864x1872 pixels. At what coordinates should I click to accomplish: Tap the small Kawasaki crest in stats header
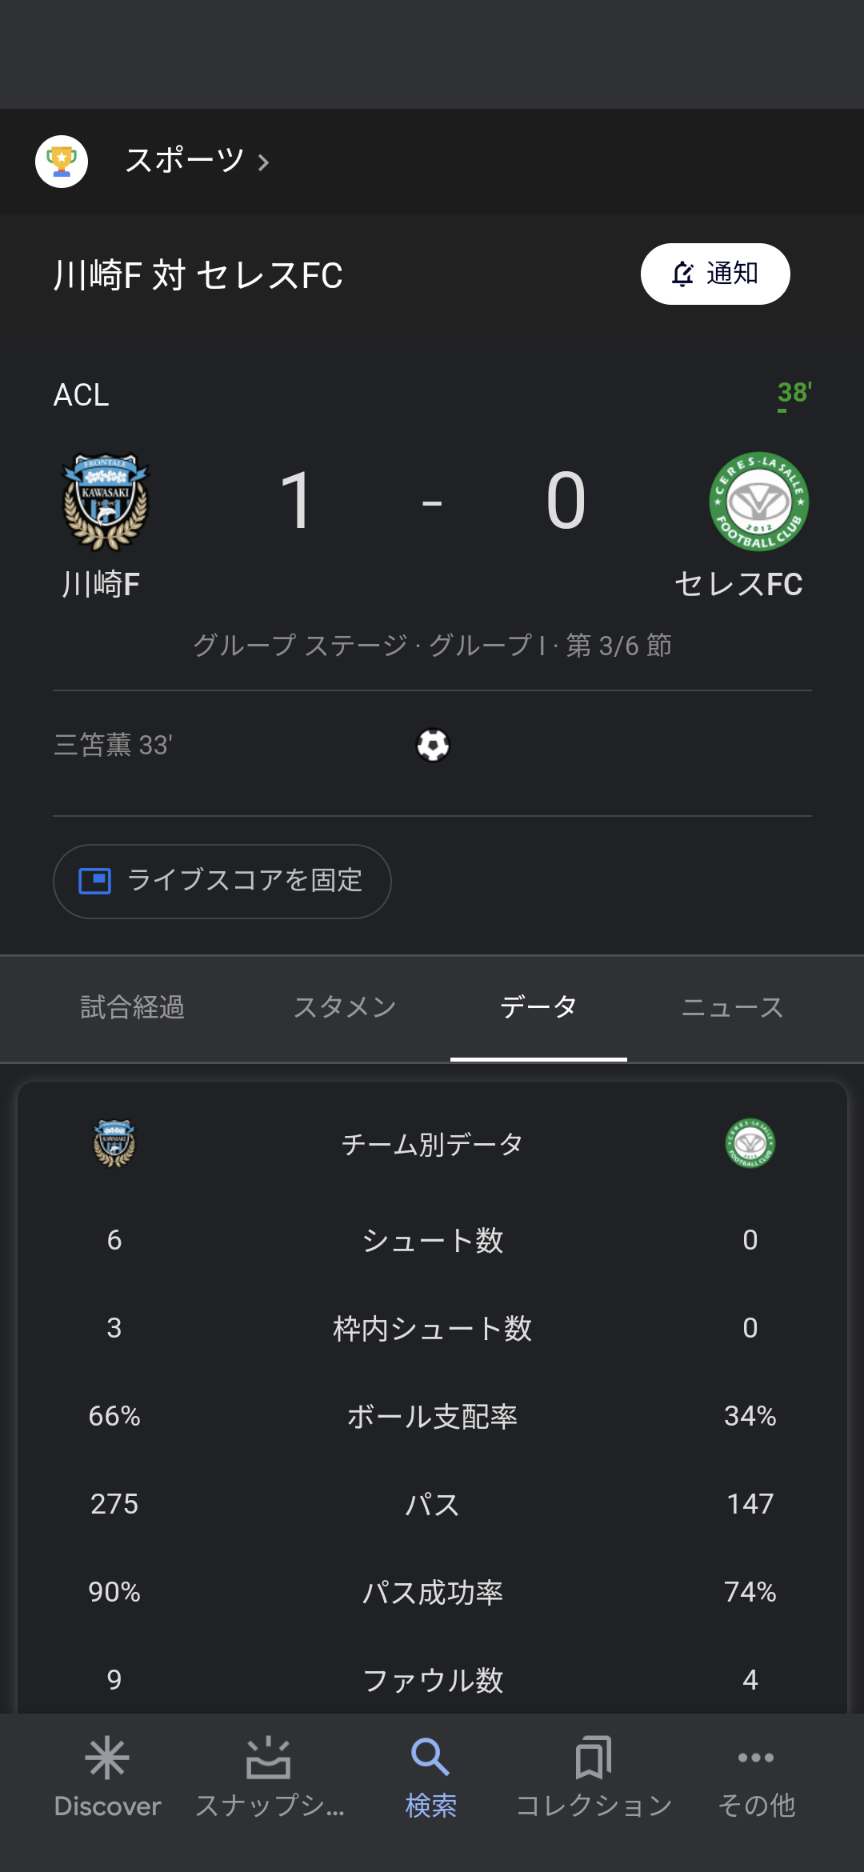click(114, 1144)
